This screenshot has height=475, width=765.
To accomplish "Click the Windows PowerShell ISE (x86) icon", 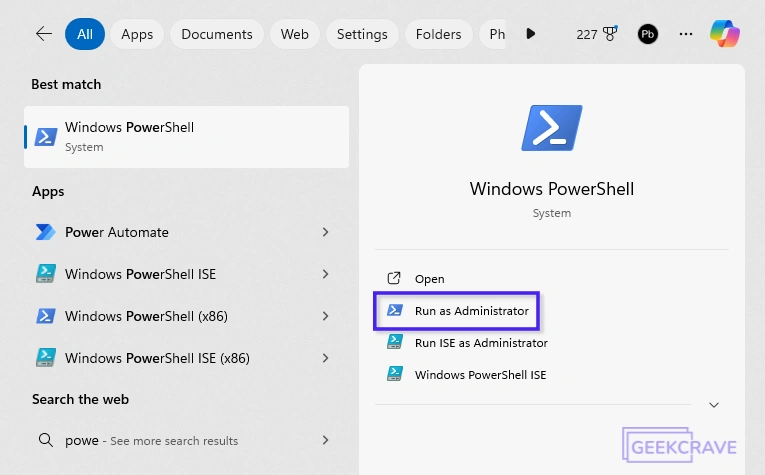I will tap(46, 358).
